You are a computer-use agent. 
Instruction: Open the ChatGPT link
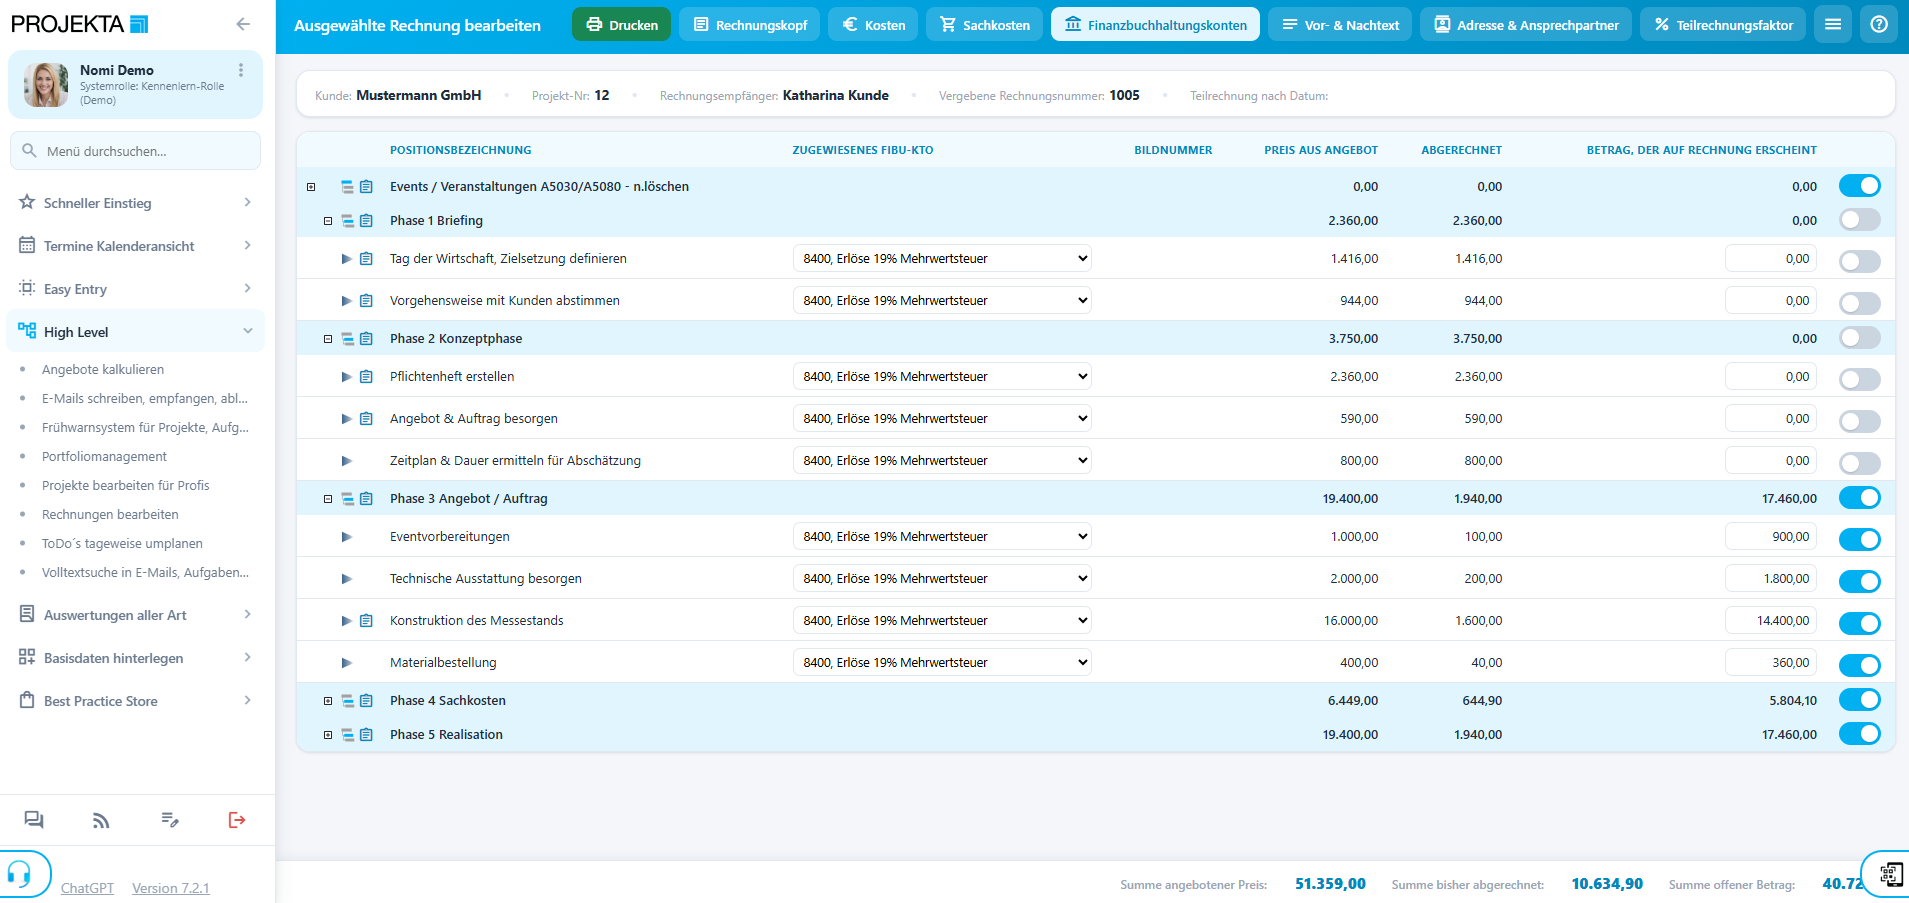[x=87, y=888]
